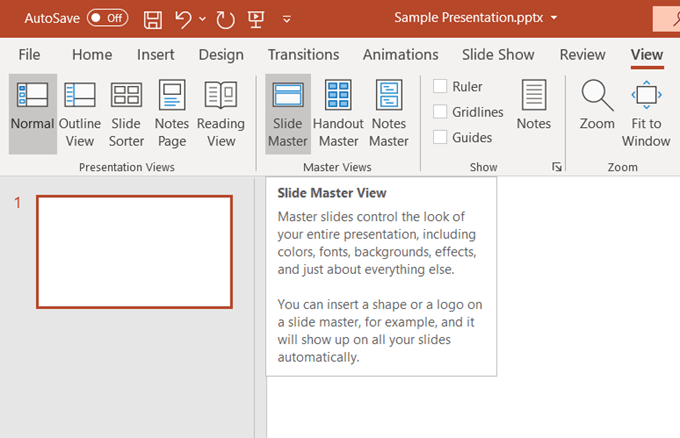Switch to Outline View

coord(80,114)
